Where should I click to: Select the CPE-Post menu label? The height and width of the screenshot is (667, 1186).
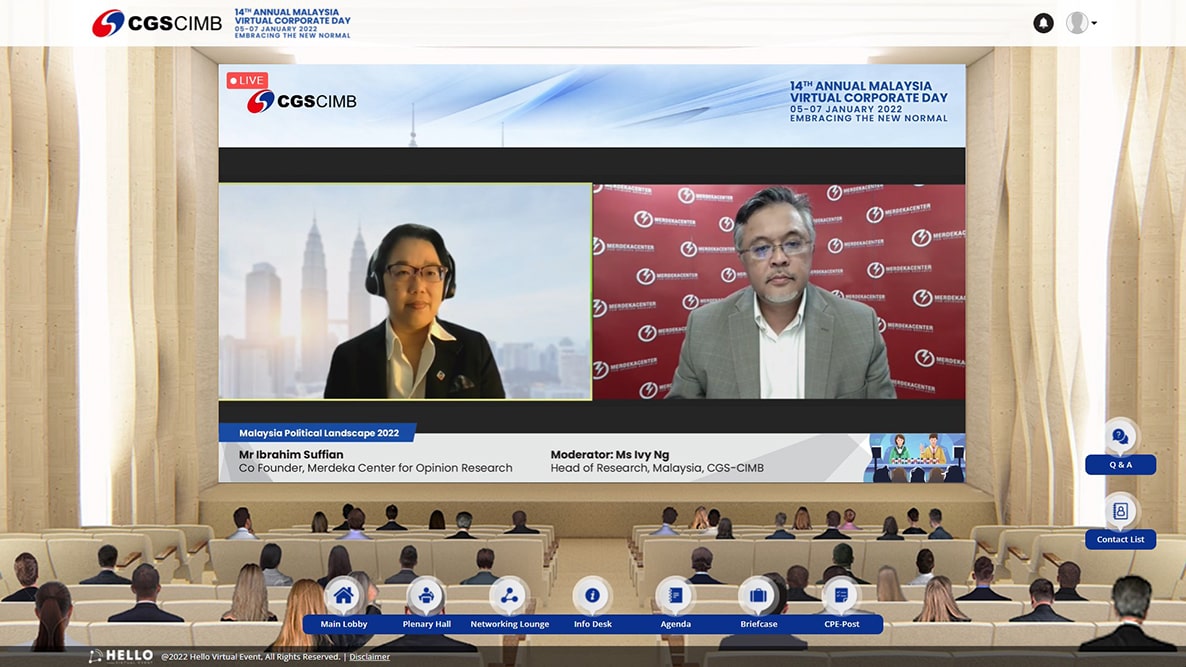(841, 624)
